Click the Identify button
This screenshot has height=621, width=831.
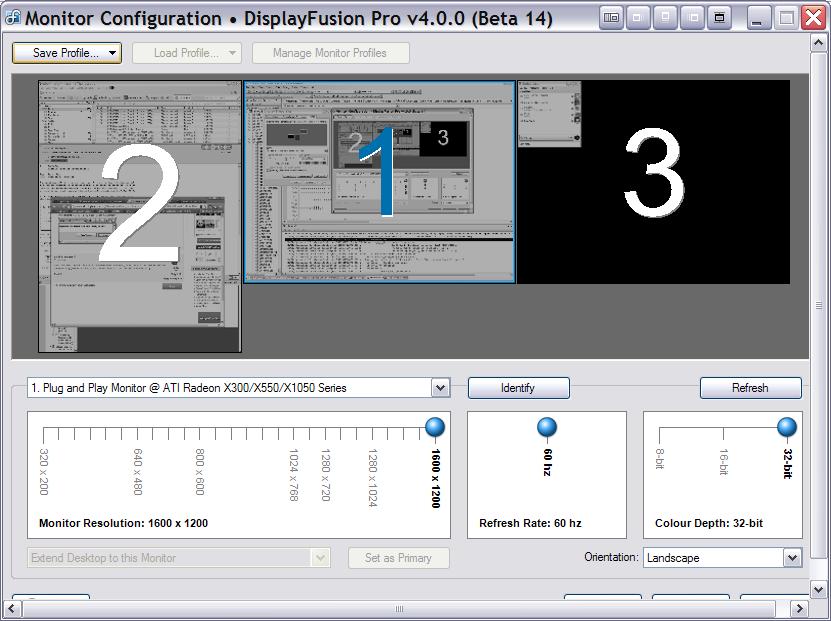(518, 388)
